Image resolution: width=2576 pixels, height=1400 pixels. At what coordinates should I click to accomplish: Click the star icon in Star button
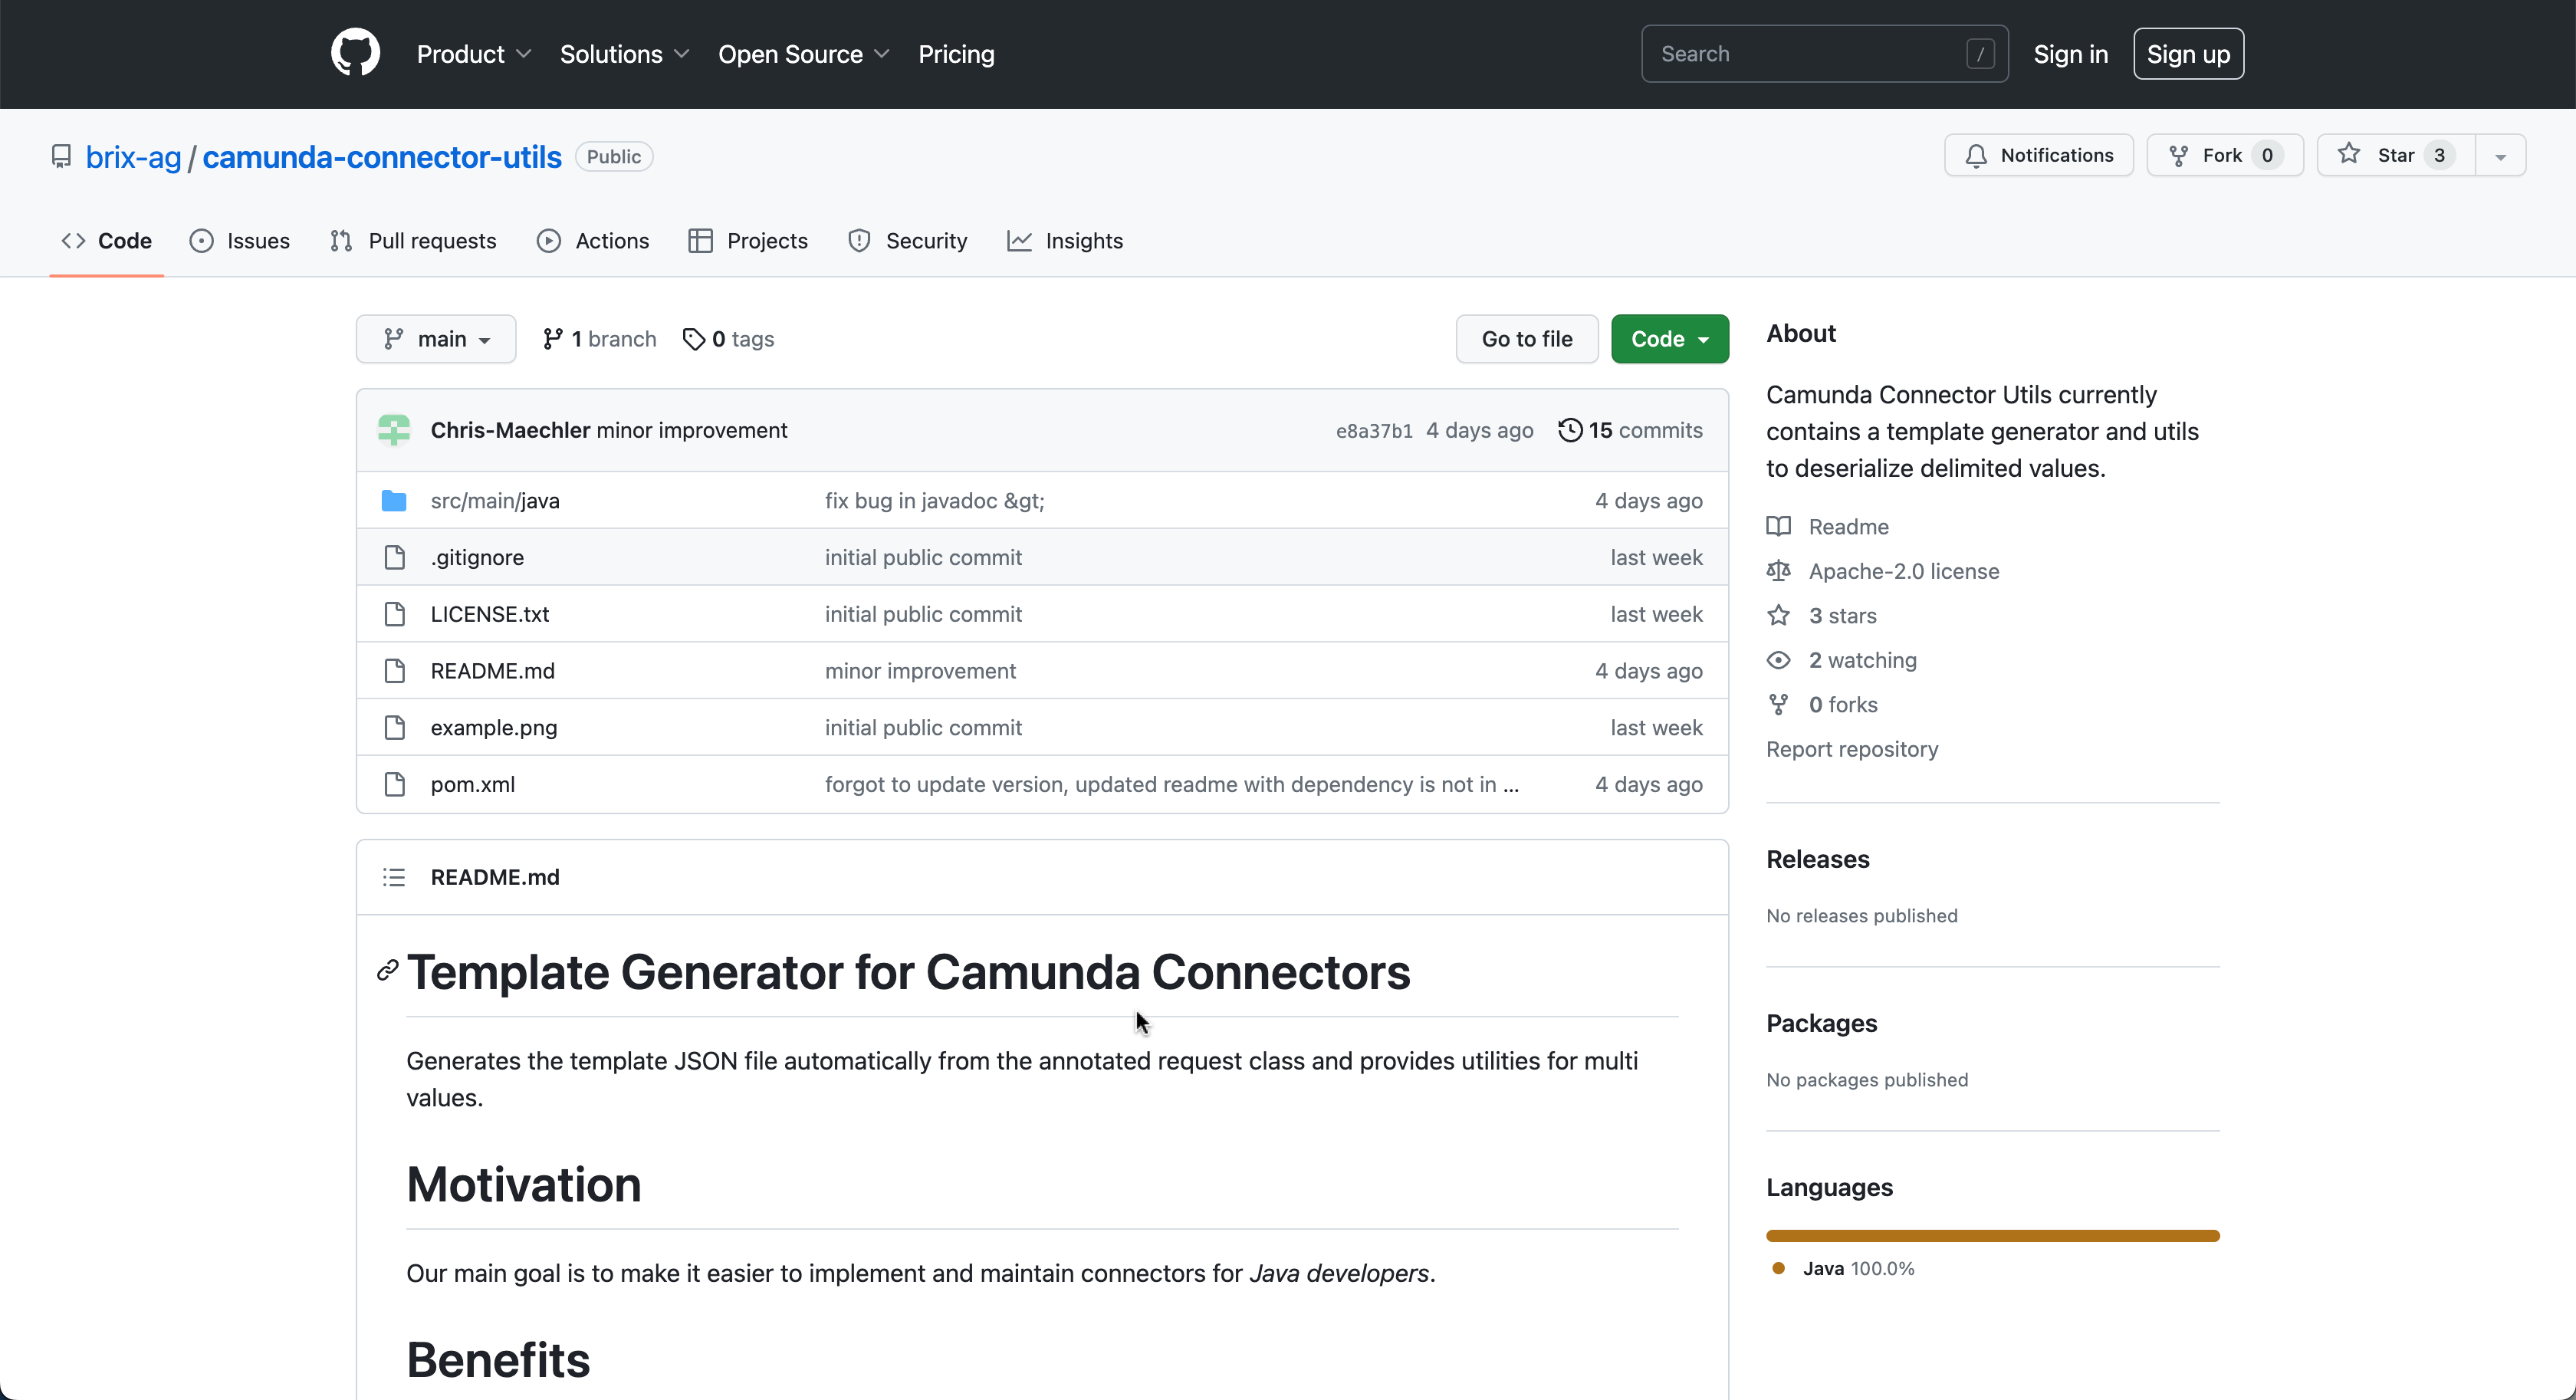pos(2349,154)
